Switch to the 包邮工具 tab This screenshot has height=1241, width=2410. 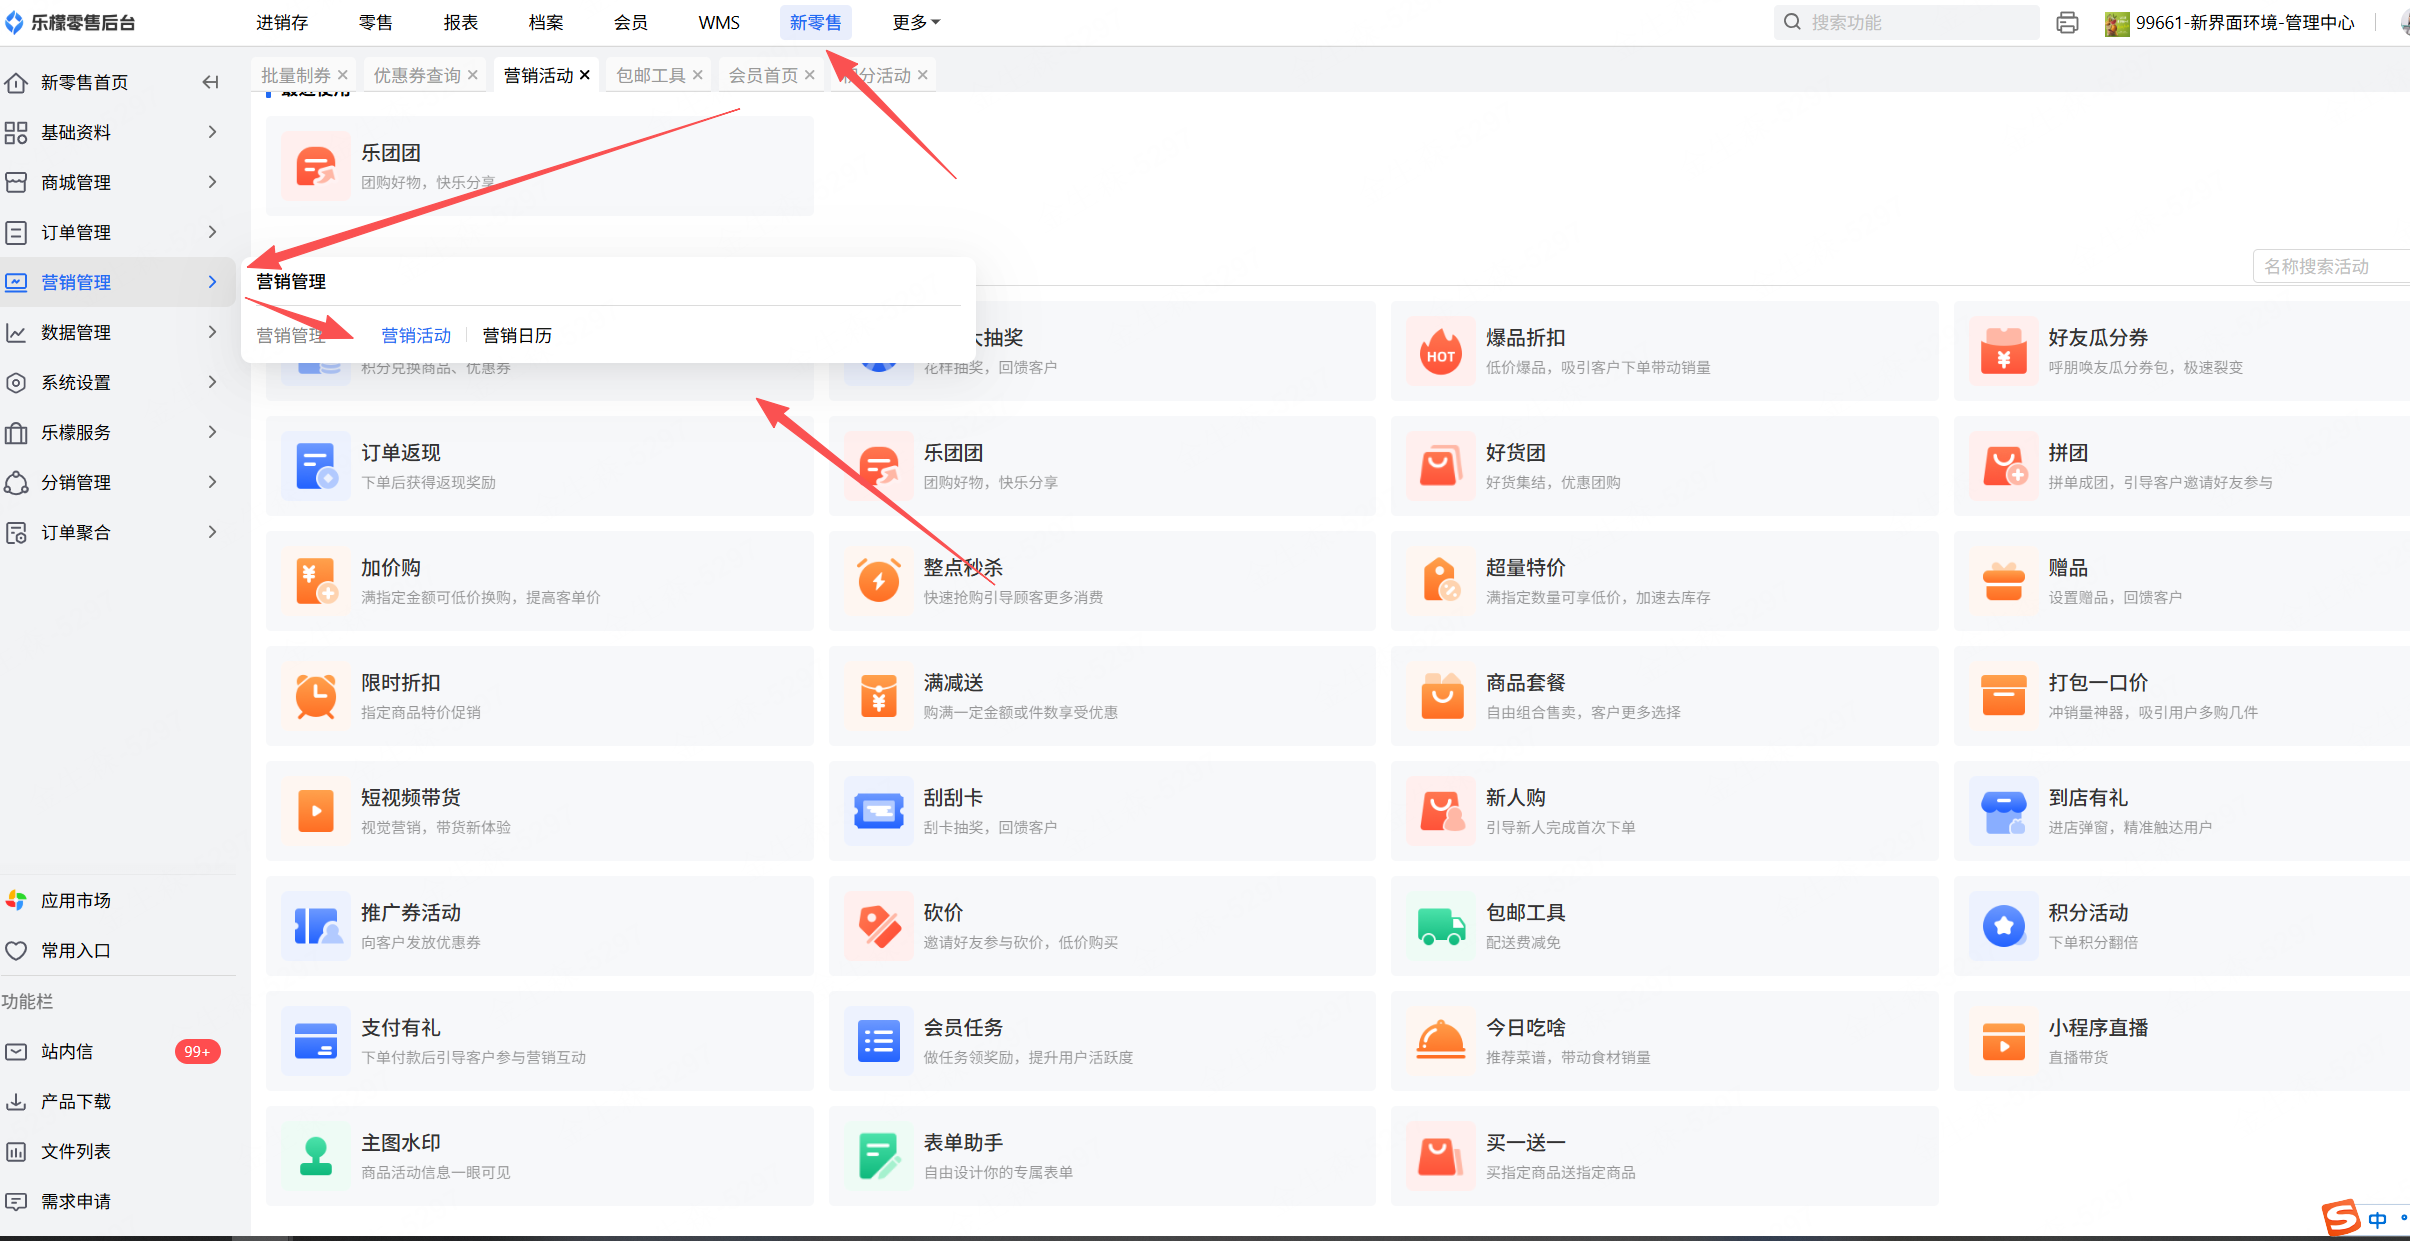pyautogui.click(x=651, y=75)
